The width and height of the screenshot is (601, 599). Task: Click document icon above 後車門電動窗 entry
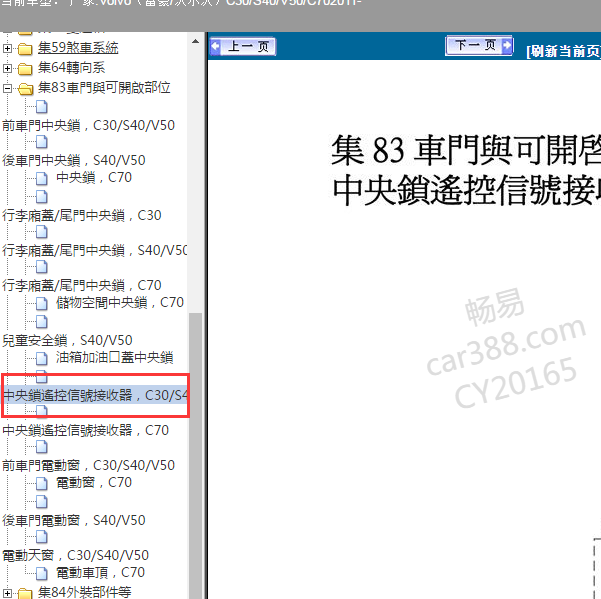click(x=41, y=502)
